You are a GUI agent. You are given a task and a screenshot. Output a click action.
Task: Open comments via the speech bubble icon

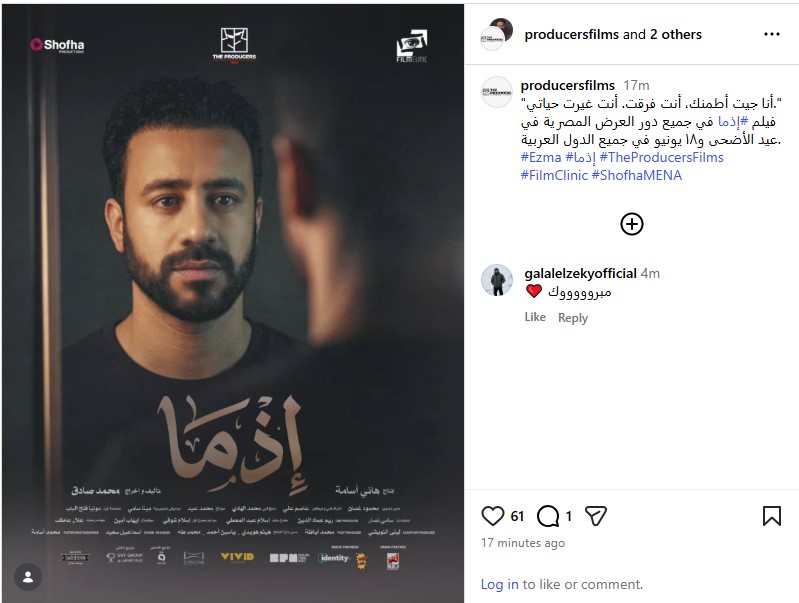[548, 516]
